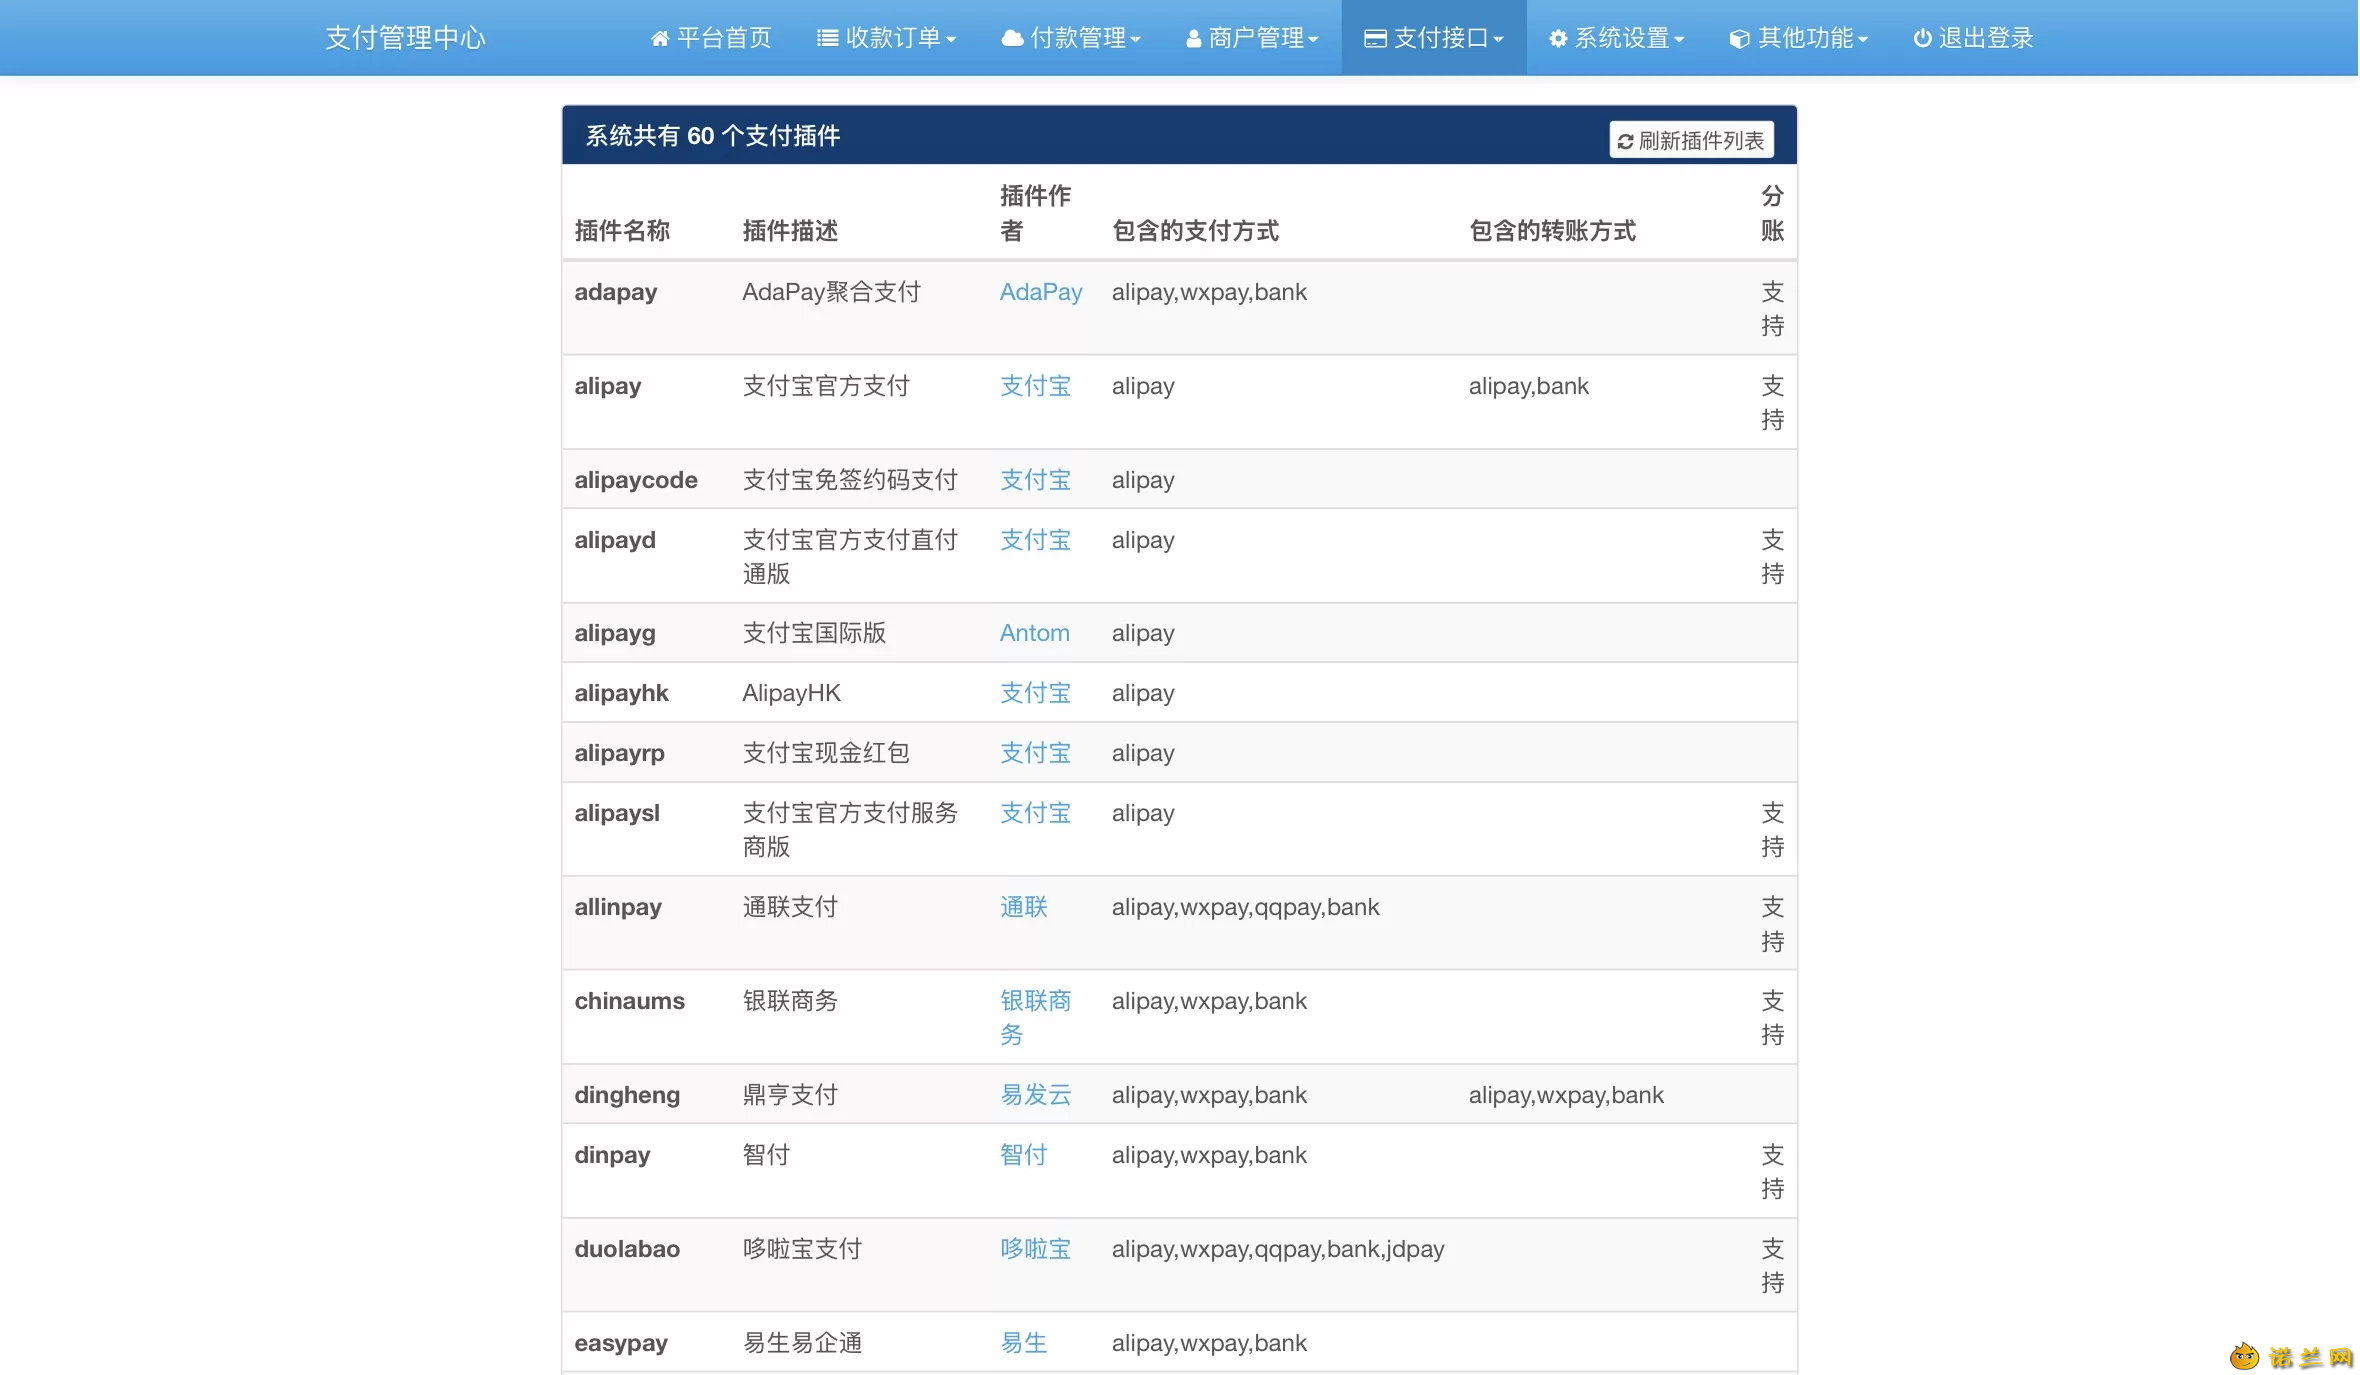Click the chinaums plugin name
The width and height of the screenshot is (2360, 1375).
(629, 1001)
